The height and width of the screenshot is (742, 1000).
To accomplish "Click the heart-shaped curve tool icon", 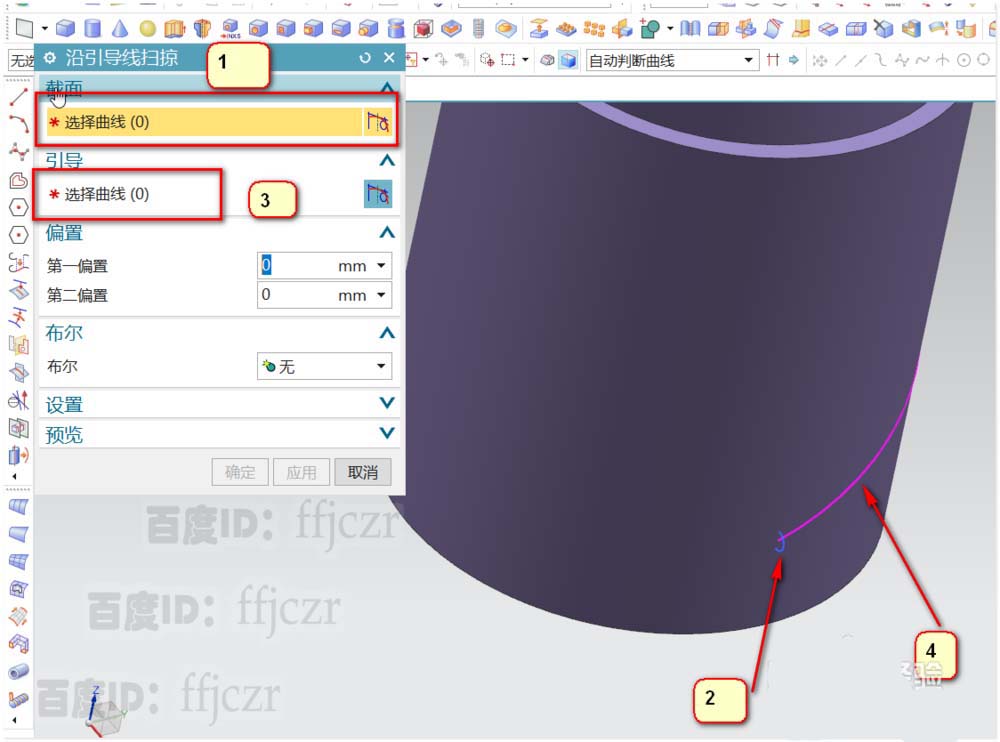I will coord(18,180).
